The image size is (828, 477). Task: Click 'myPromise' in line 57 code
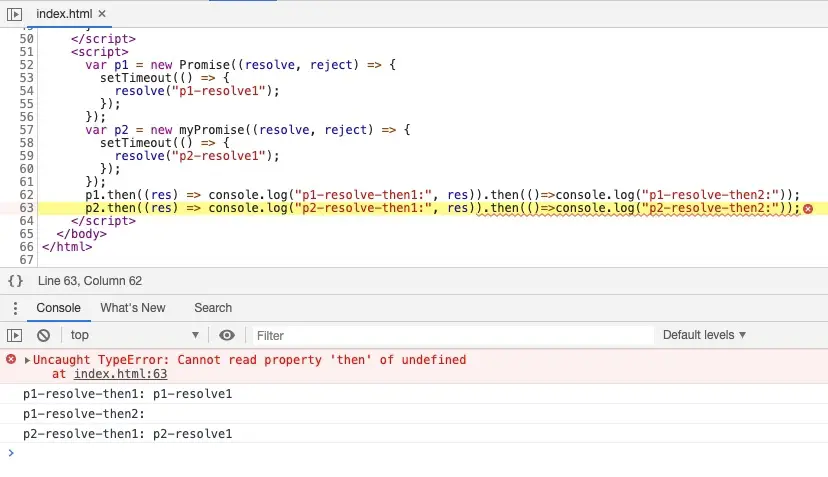212,130
